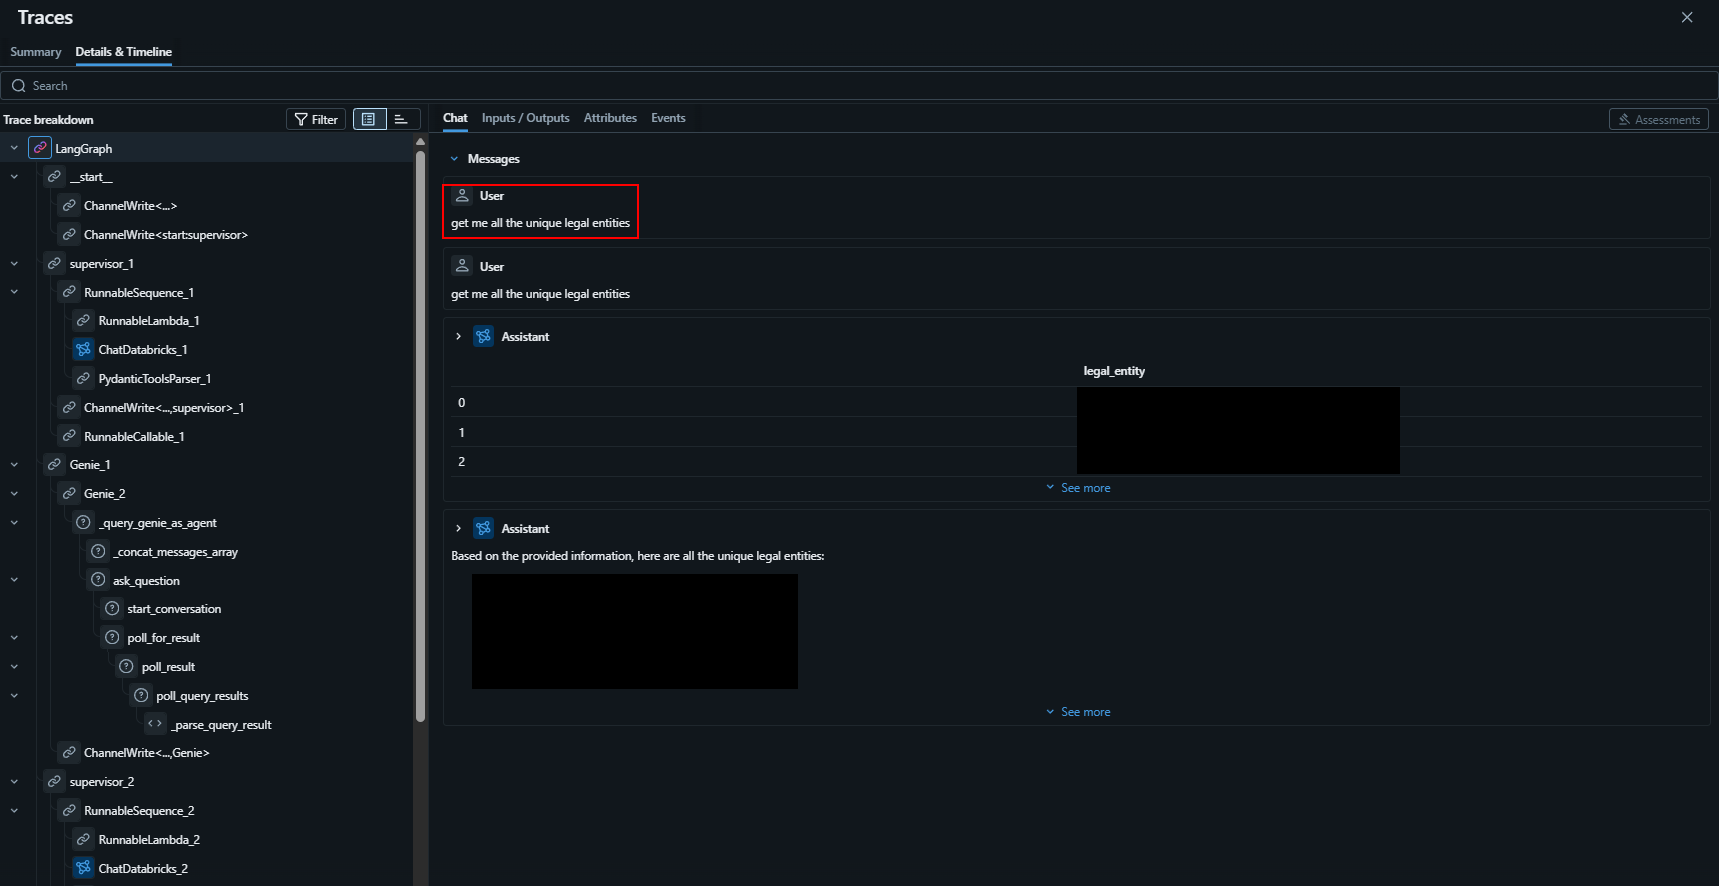Open the Inputs / Outputs tab
This screenshot has width=1719, height=886.
point(525,118)
